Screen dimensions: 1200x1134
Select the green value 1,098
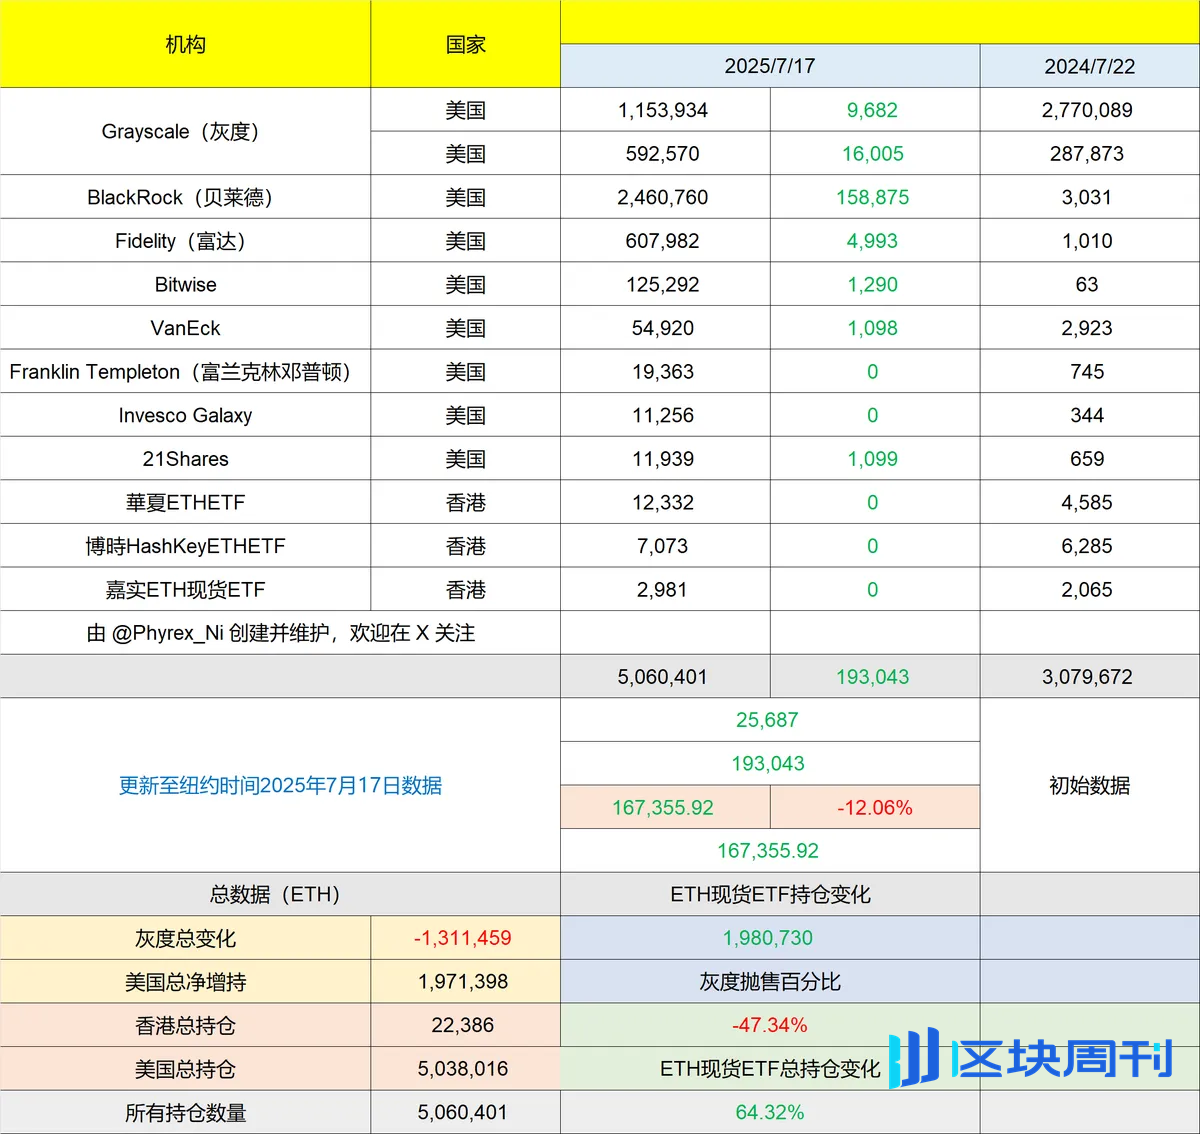(x=873, y=328)
